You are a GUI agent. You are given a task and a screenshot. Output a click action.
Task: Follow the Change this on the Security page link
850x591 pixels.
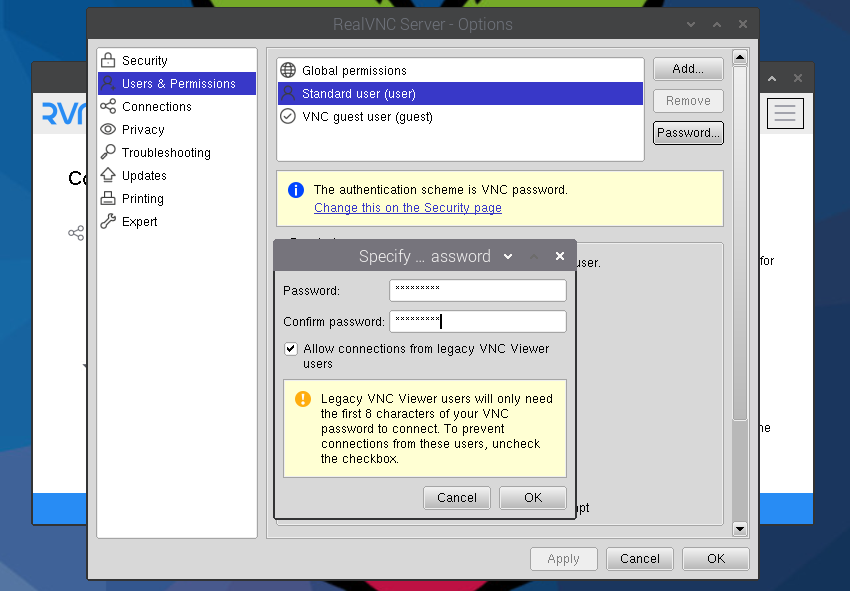pyautogui.click(x=408, y=208)
